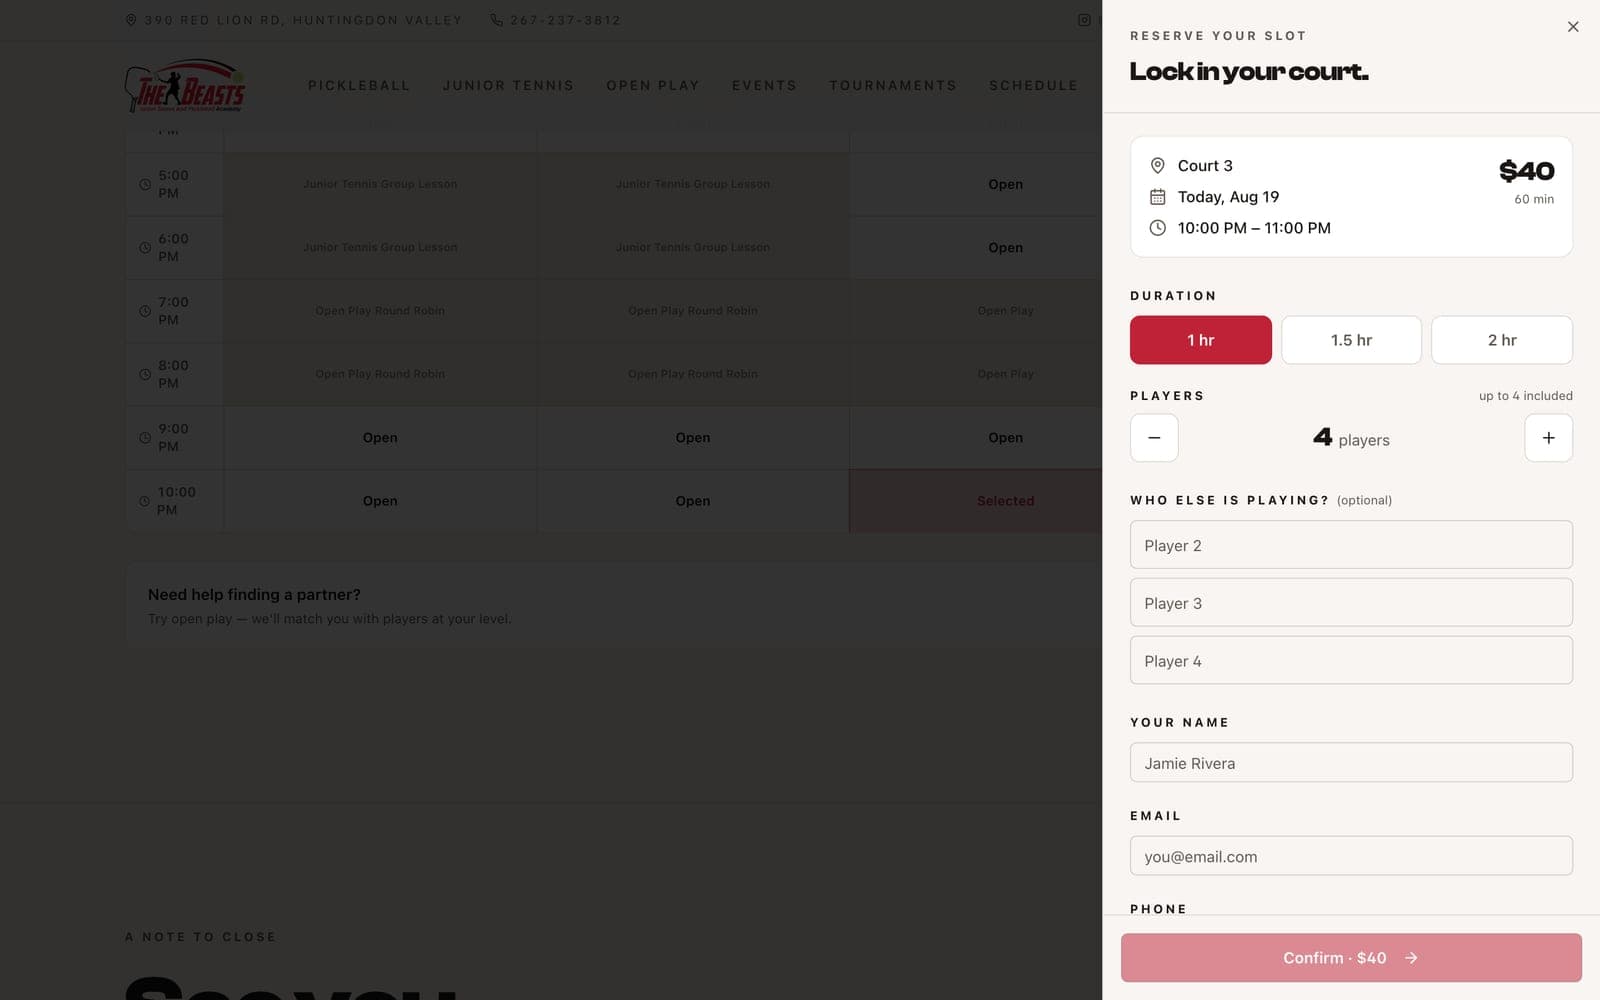1600x1000 pixels.
Task: Select the 1 hr duration option
Action: pos(1201,340)
